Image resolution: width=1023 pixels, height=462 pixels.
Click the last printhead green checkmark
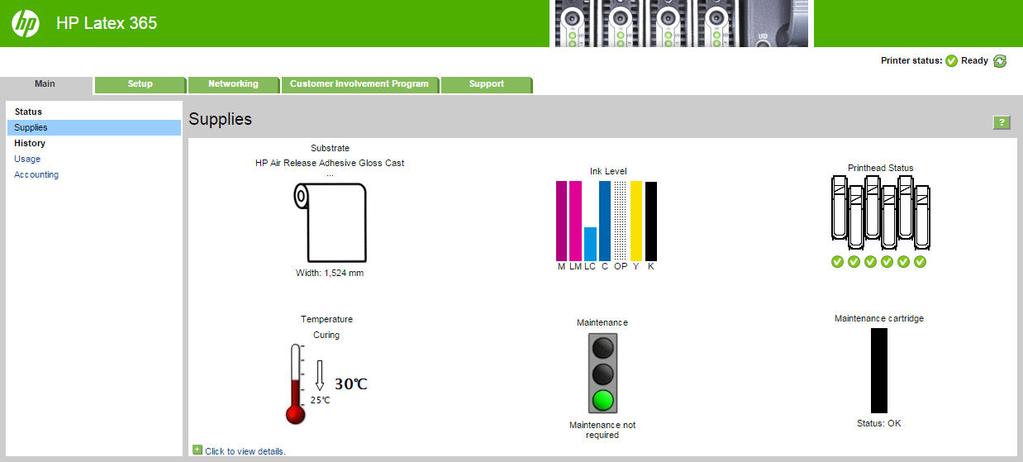920,262
